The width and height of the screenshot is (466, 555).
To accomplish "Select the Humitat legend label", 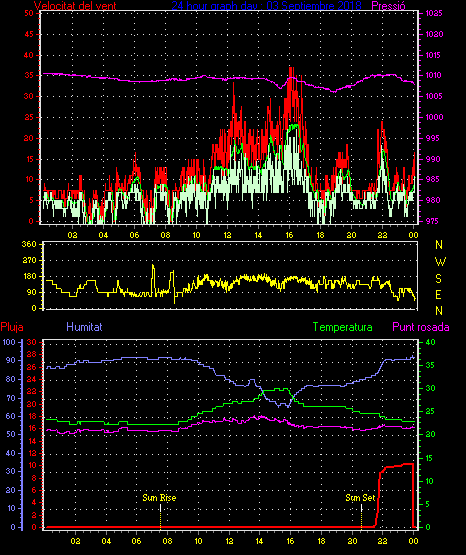I will tap(84, 327).
